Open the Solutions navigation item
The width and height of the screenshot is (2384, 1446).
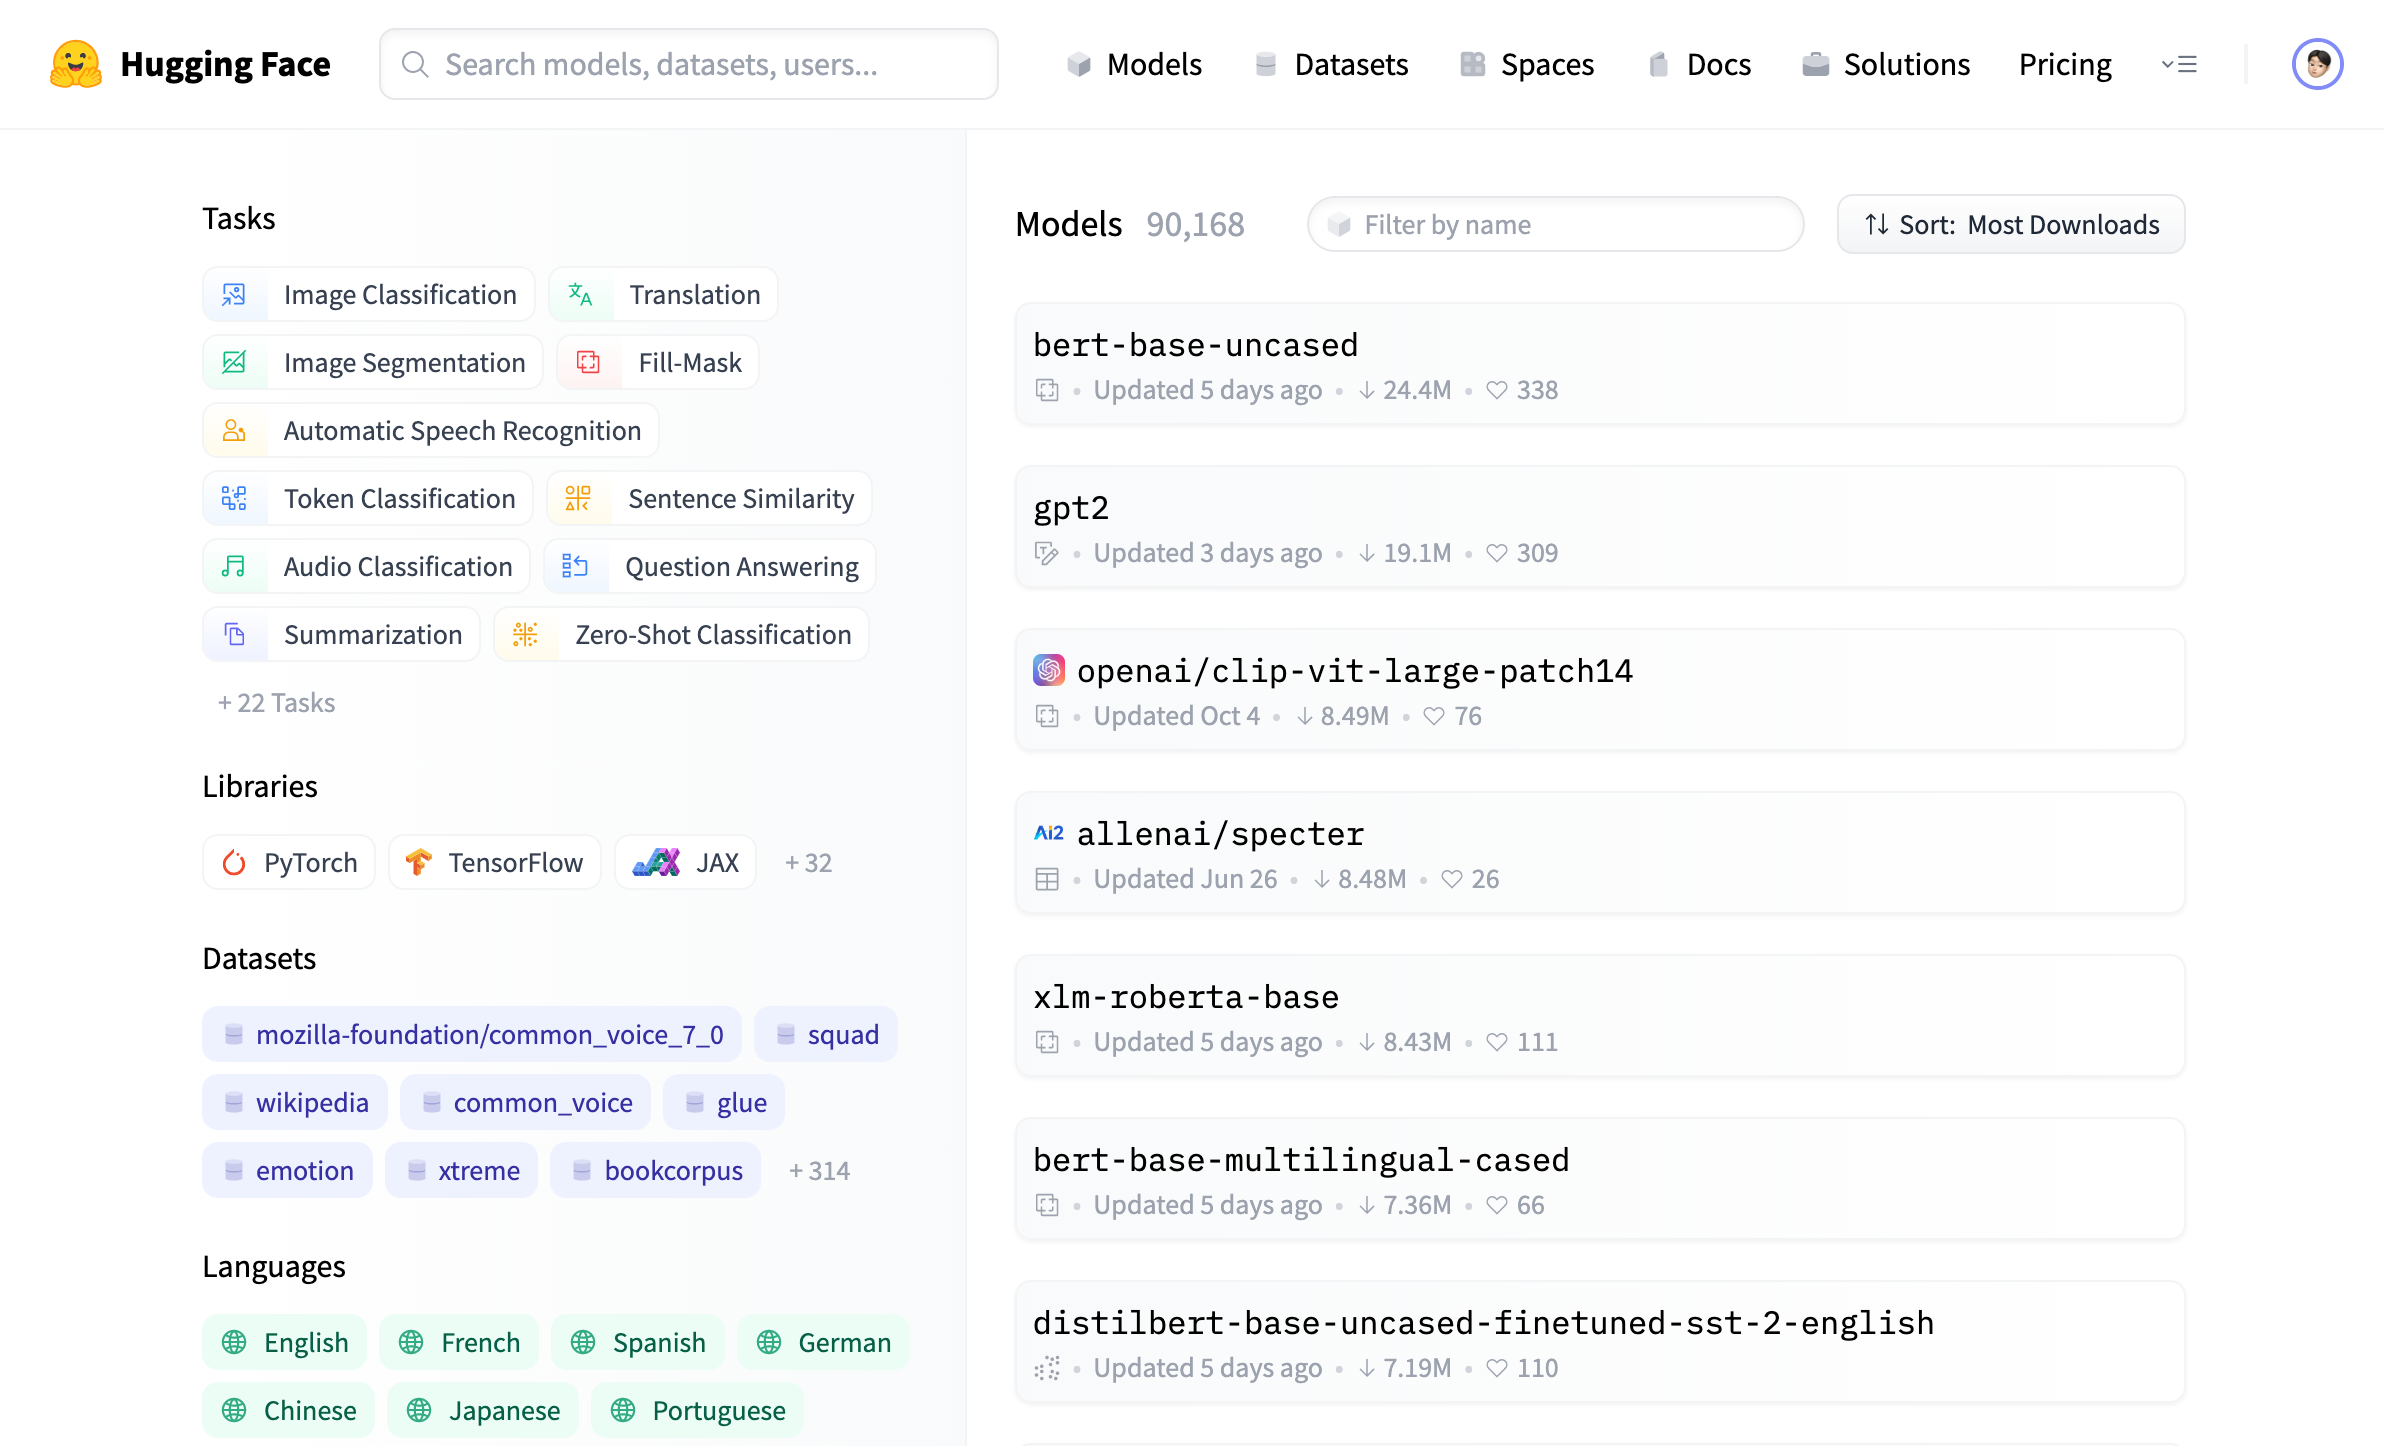pyautogui.click(x=1886, y=64)
